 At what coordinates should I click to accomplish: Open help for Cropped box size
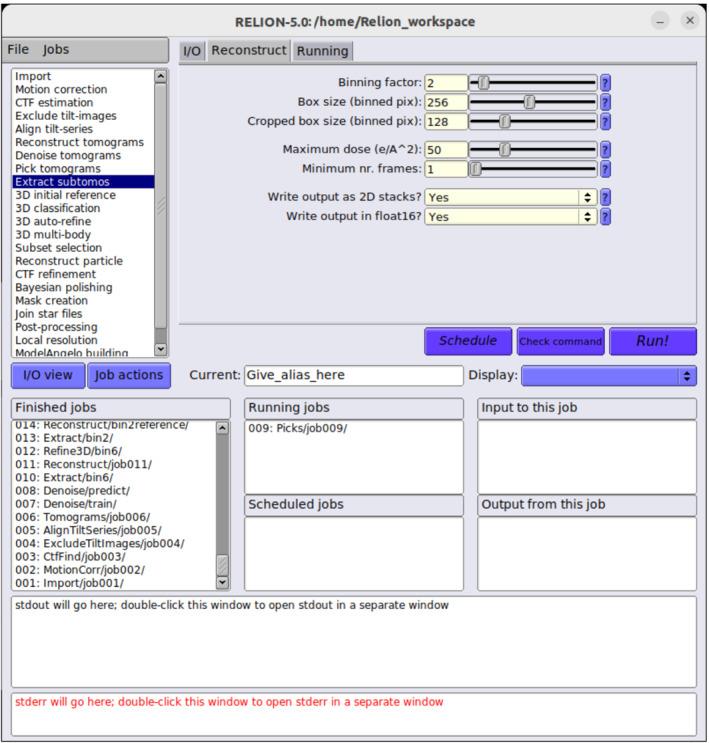point(605,122)
